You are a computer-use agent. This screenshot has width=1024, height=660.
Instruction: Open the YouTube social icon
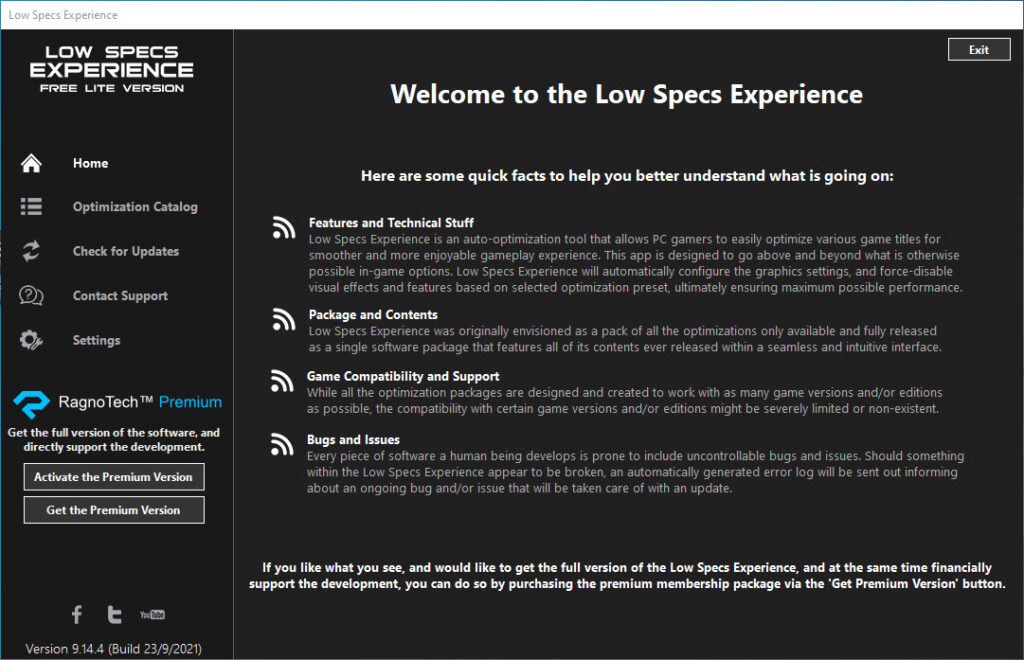(x=152, y=614)
